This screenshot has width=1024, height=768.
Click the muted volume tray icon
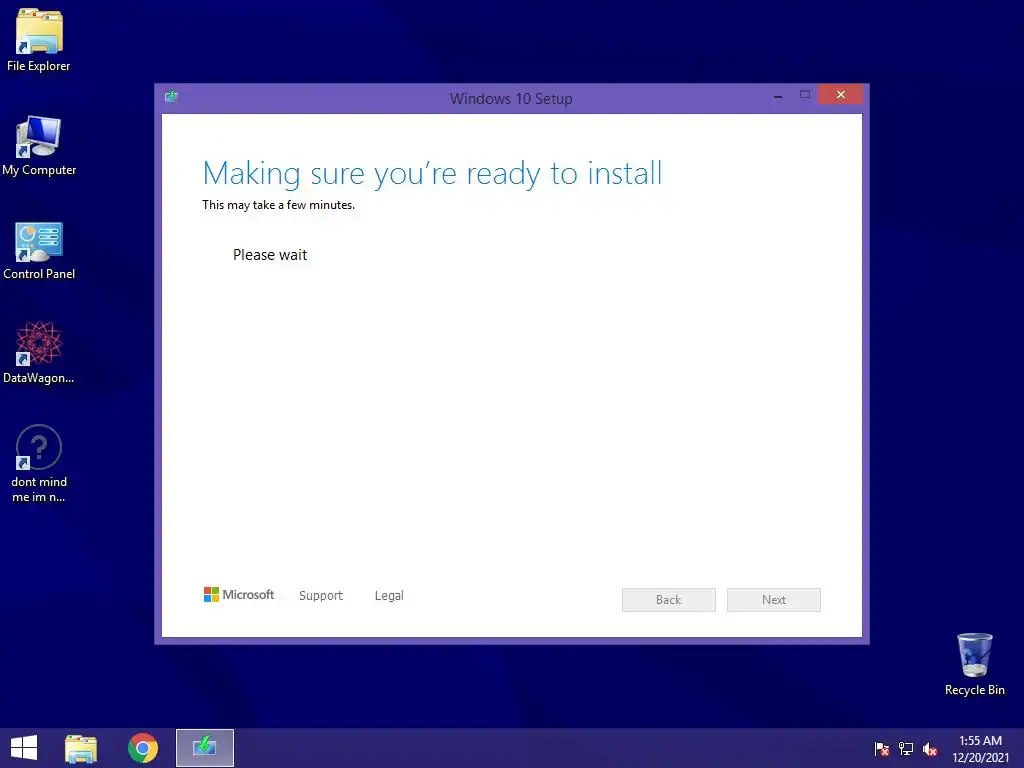click(x=930, y=749)
